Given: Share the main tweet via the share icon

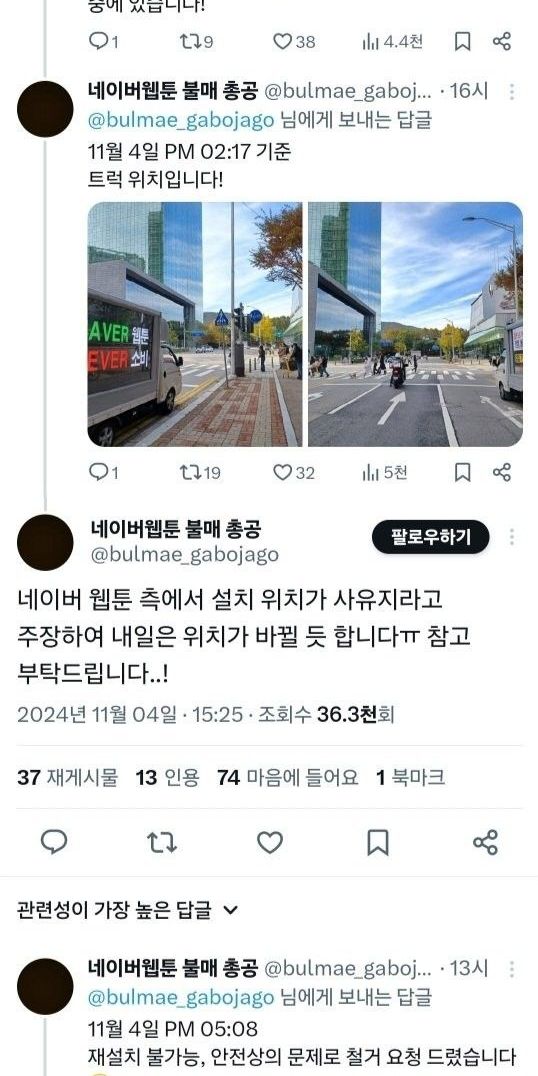Looking at the screenshot, I should (x=485, y=842).
